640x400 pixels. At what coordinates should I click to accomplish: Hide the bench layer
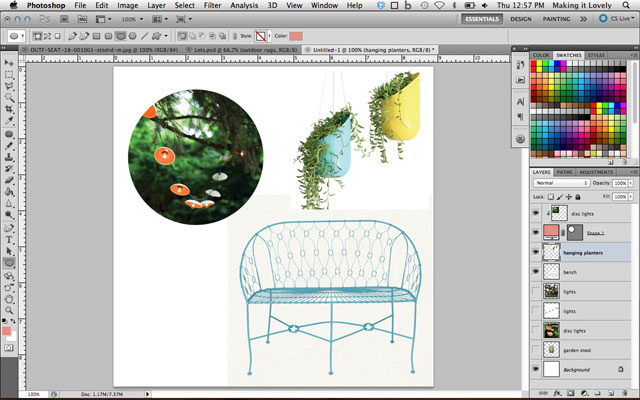coord(537,272)
